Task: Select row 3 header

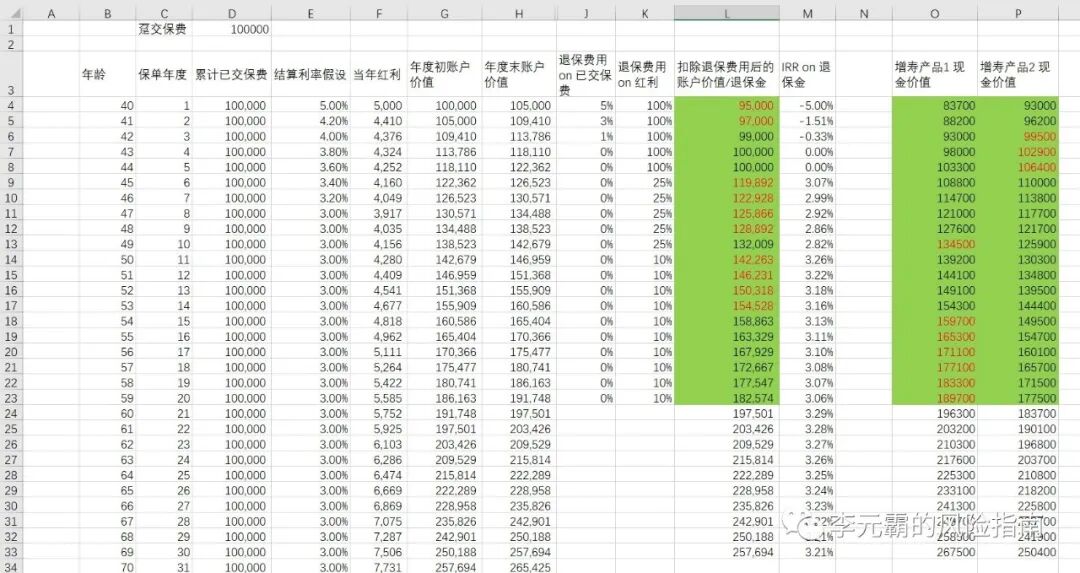Action: [x=12, y=74]
